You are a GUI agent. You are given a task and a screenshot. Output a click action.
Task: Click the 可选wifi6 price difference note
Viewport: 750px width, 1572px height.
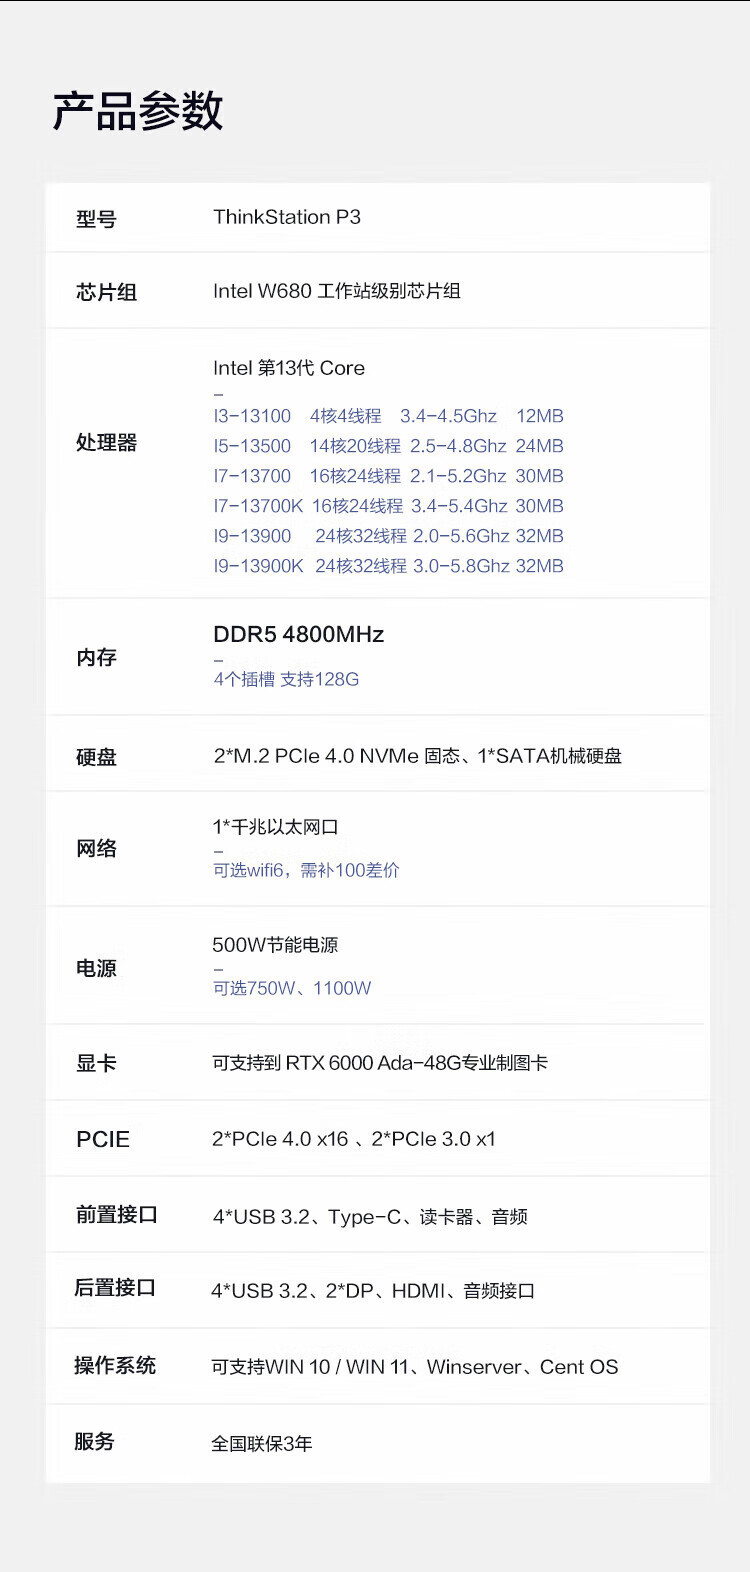306,871
